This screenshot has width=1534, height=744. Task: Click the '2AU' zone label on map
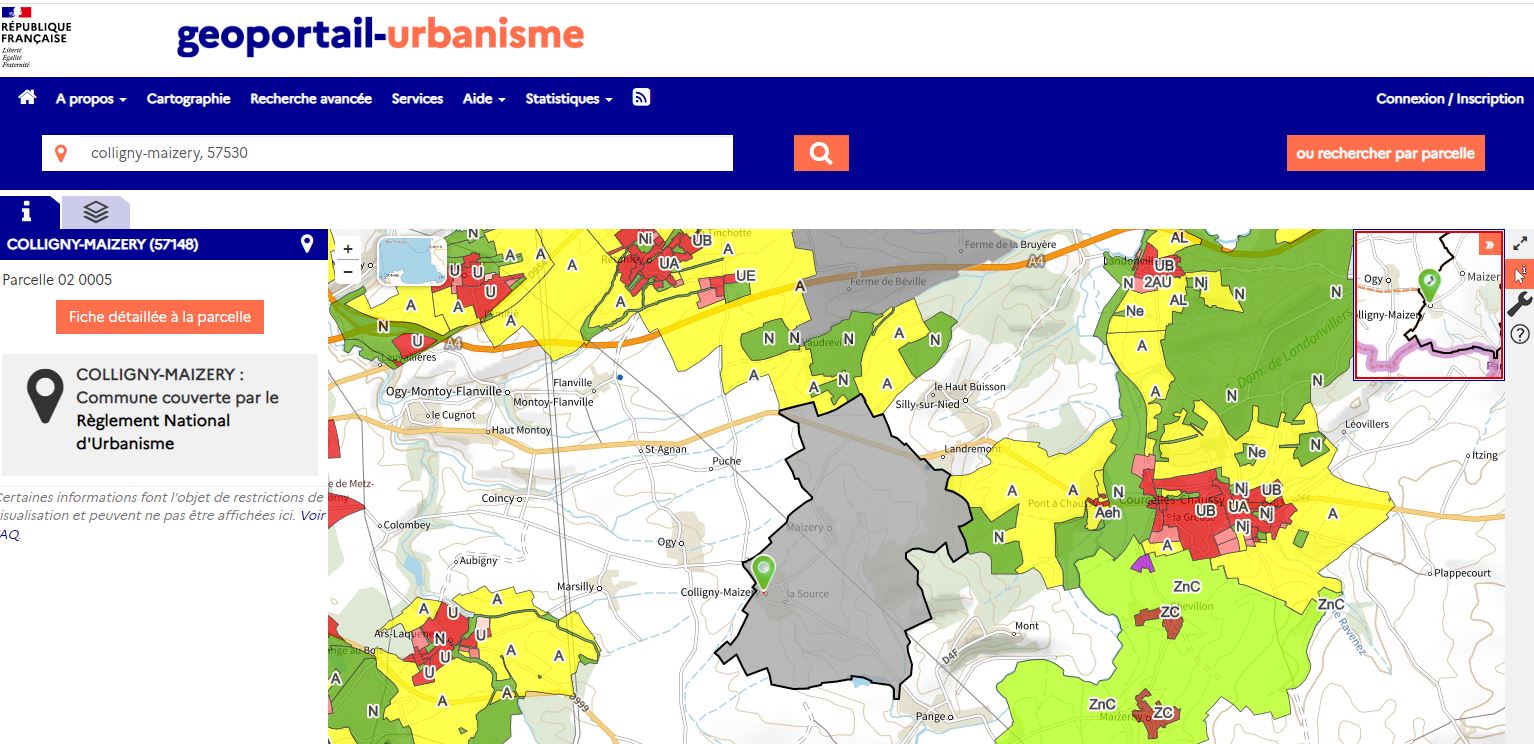point(1157,283)
